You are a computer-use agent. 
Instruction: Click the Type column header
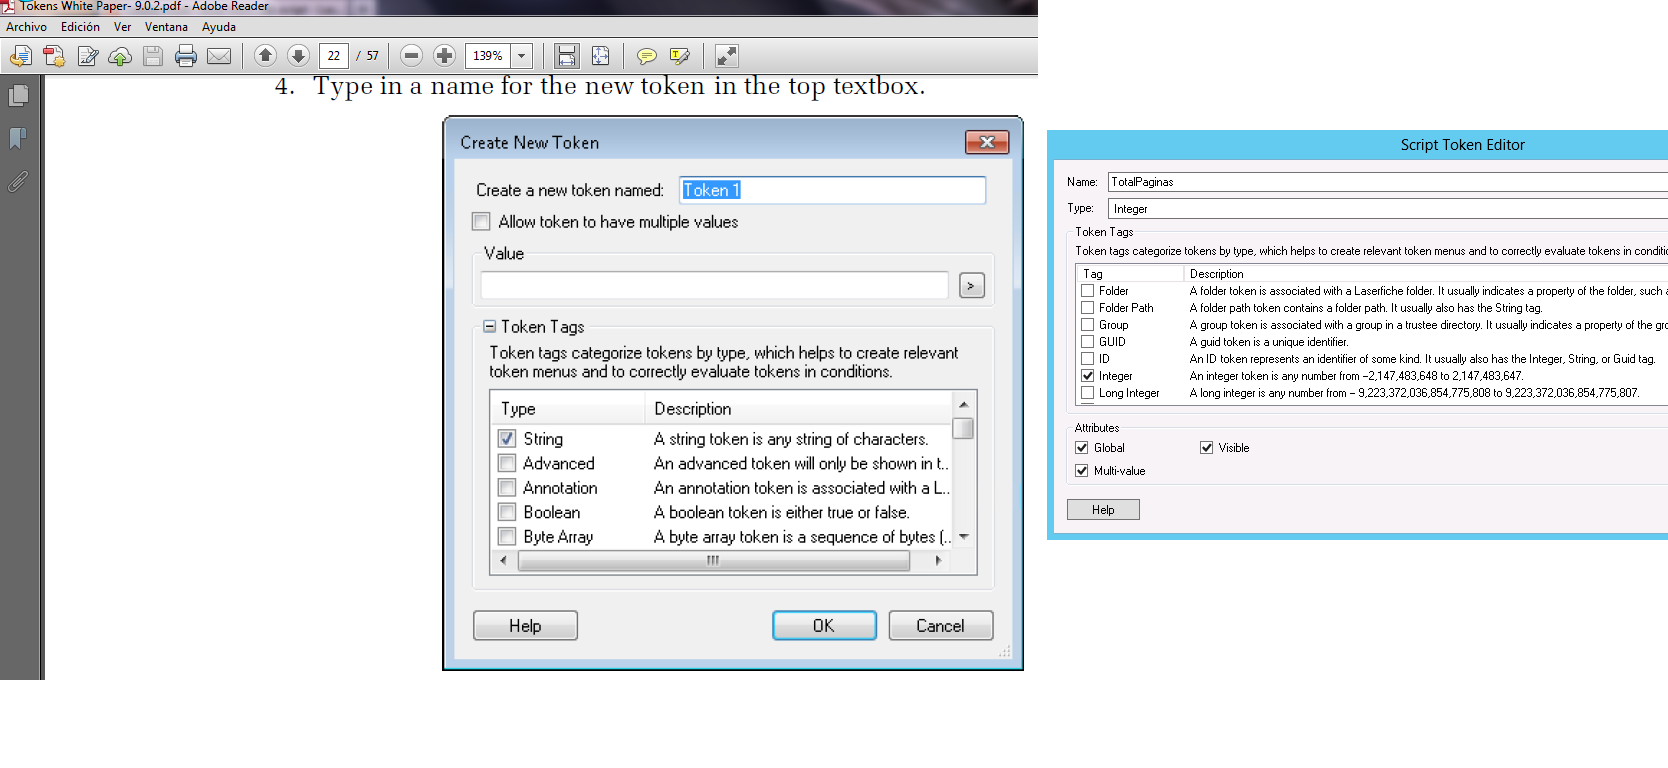(x=568, y=409)
